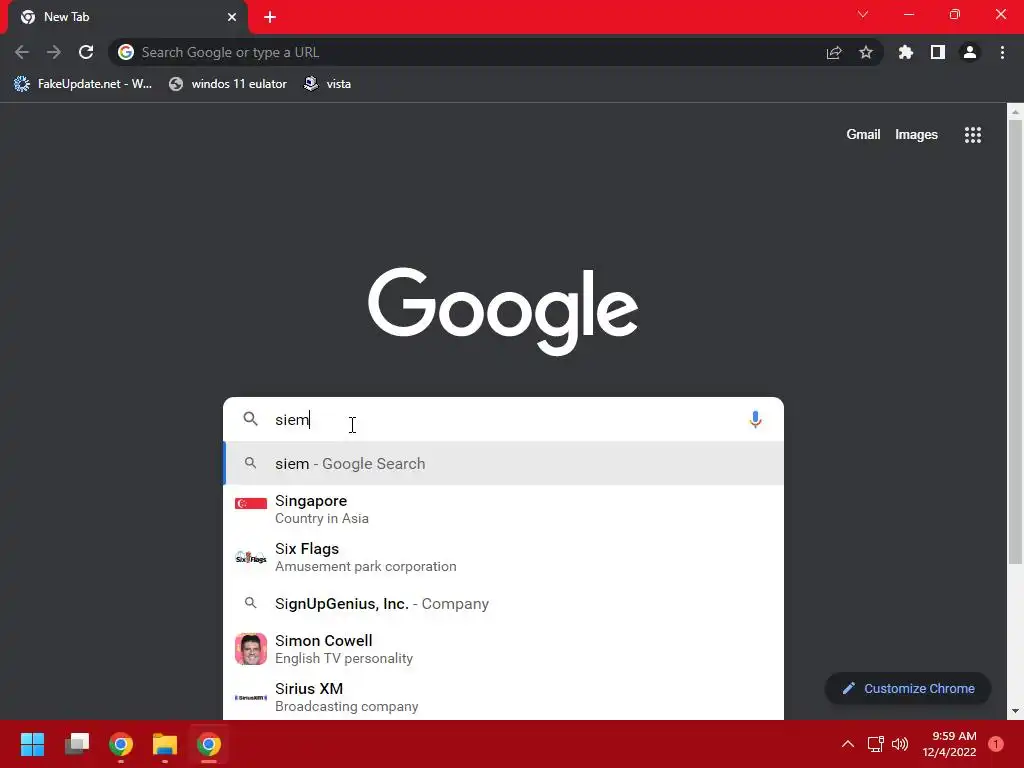The image size is (1024, 768).
Task: Open the first Chrome taskbar icon
Action: (x=121, y=744)
